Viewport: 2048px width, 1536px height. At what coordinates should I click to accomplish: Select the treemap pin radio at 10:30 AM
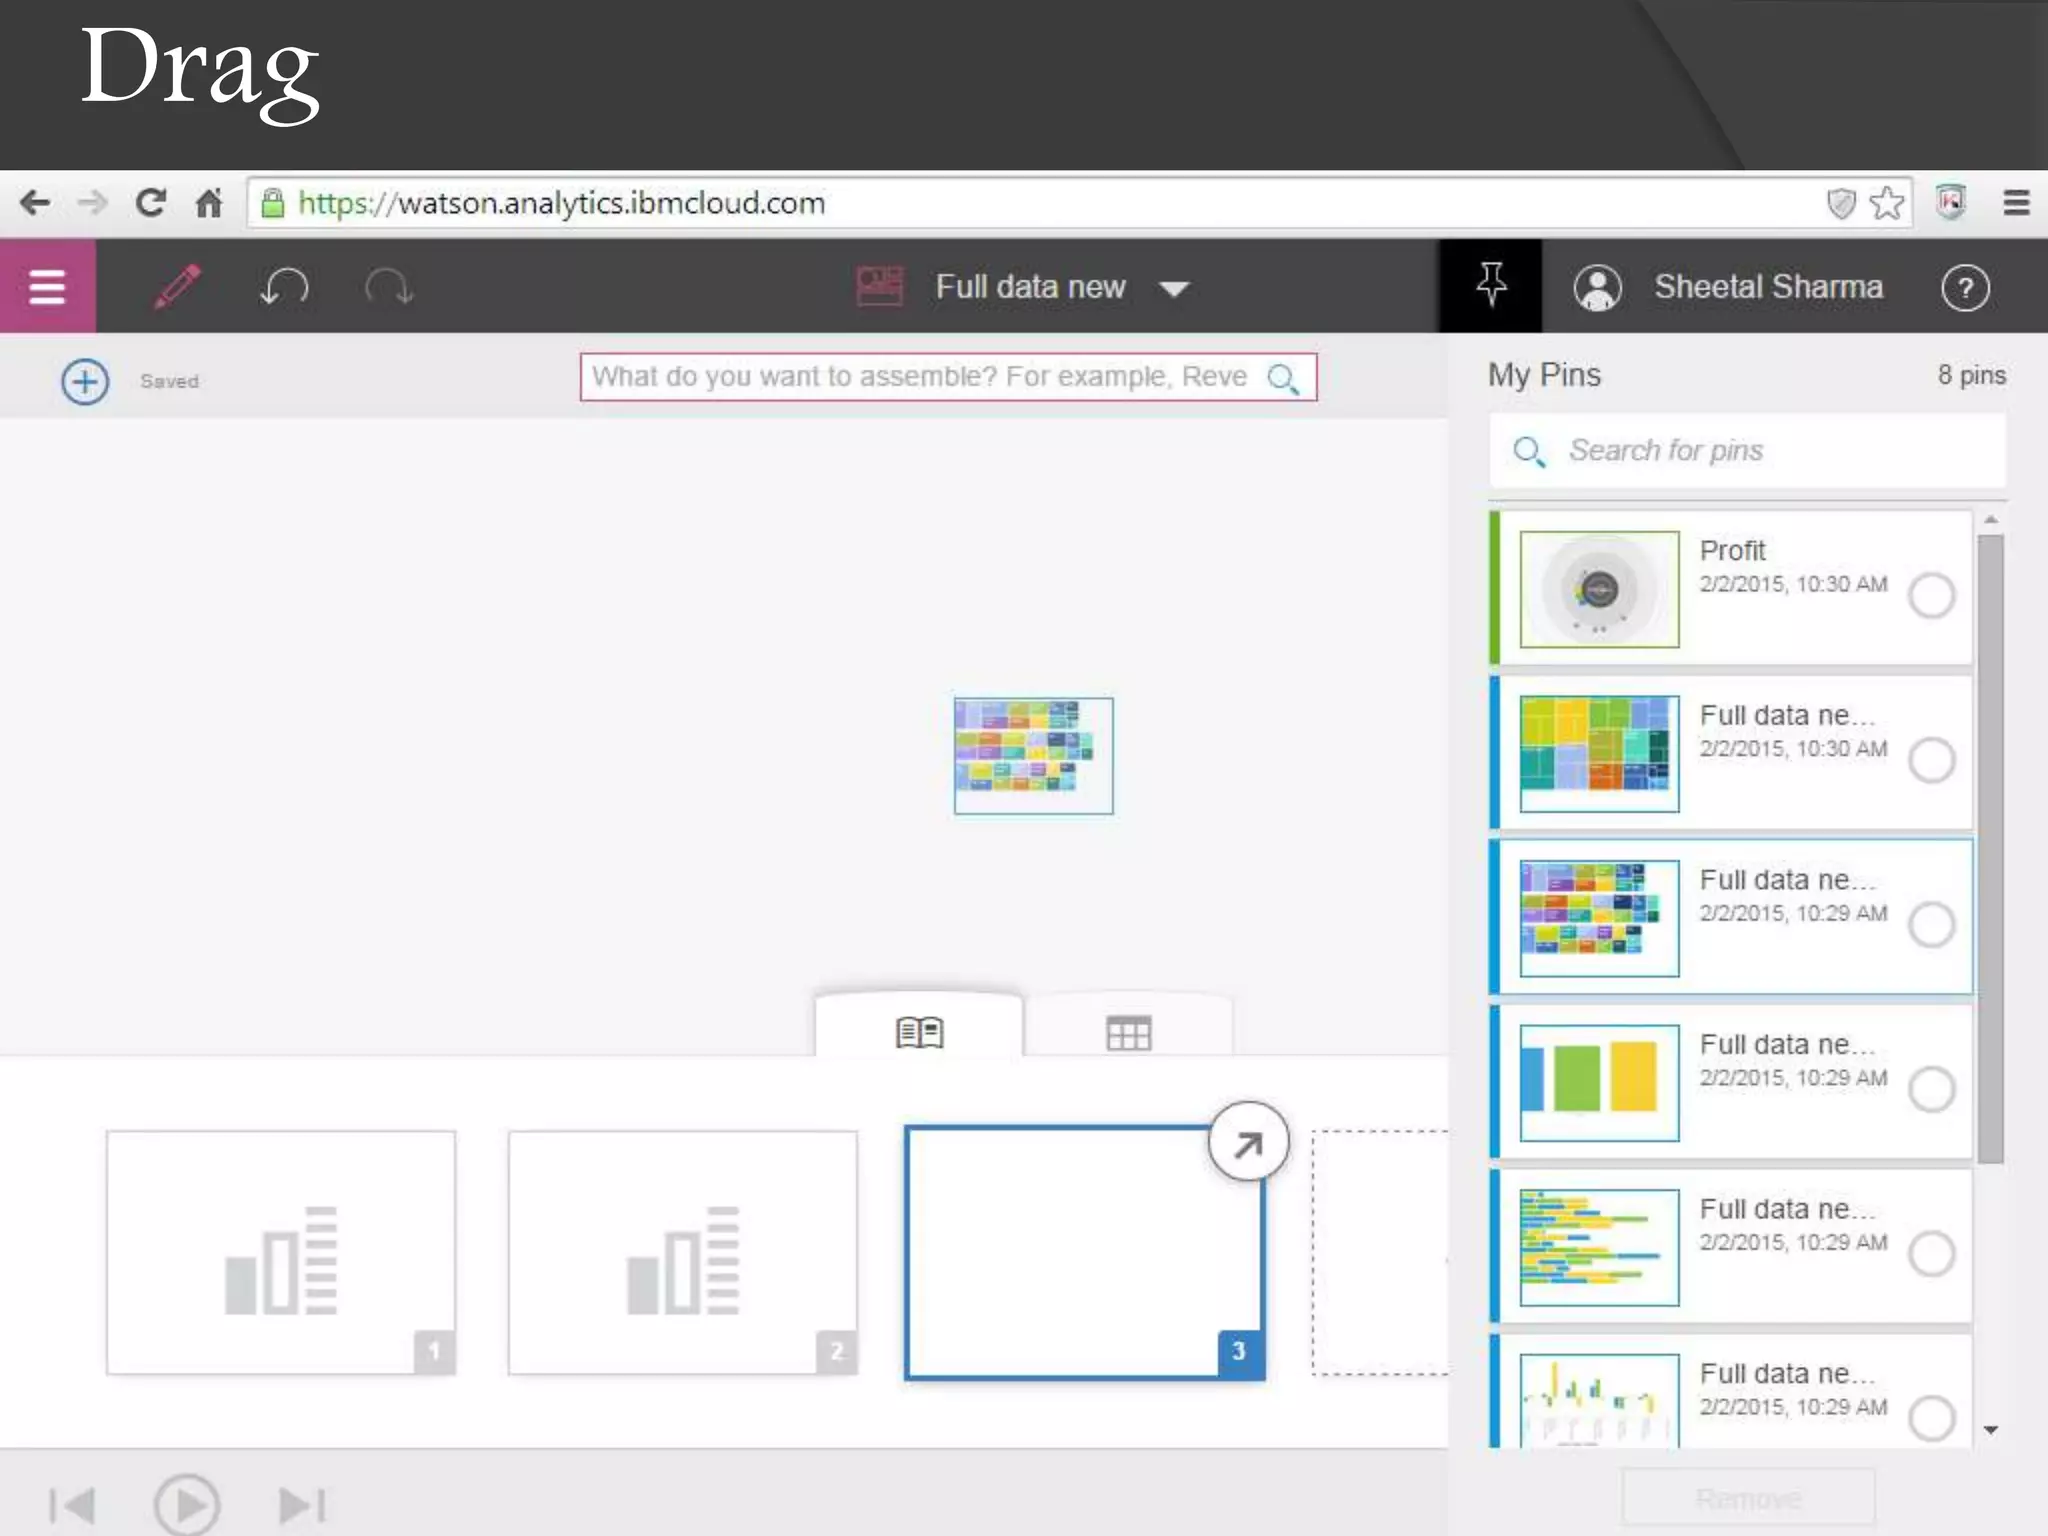(x=1930, y=760)
